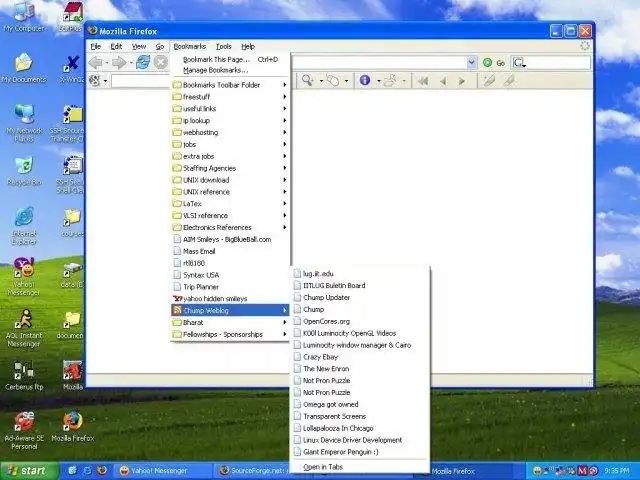
Task: Open the Help menu
Action: pos(248,47)
